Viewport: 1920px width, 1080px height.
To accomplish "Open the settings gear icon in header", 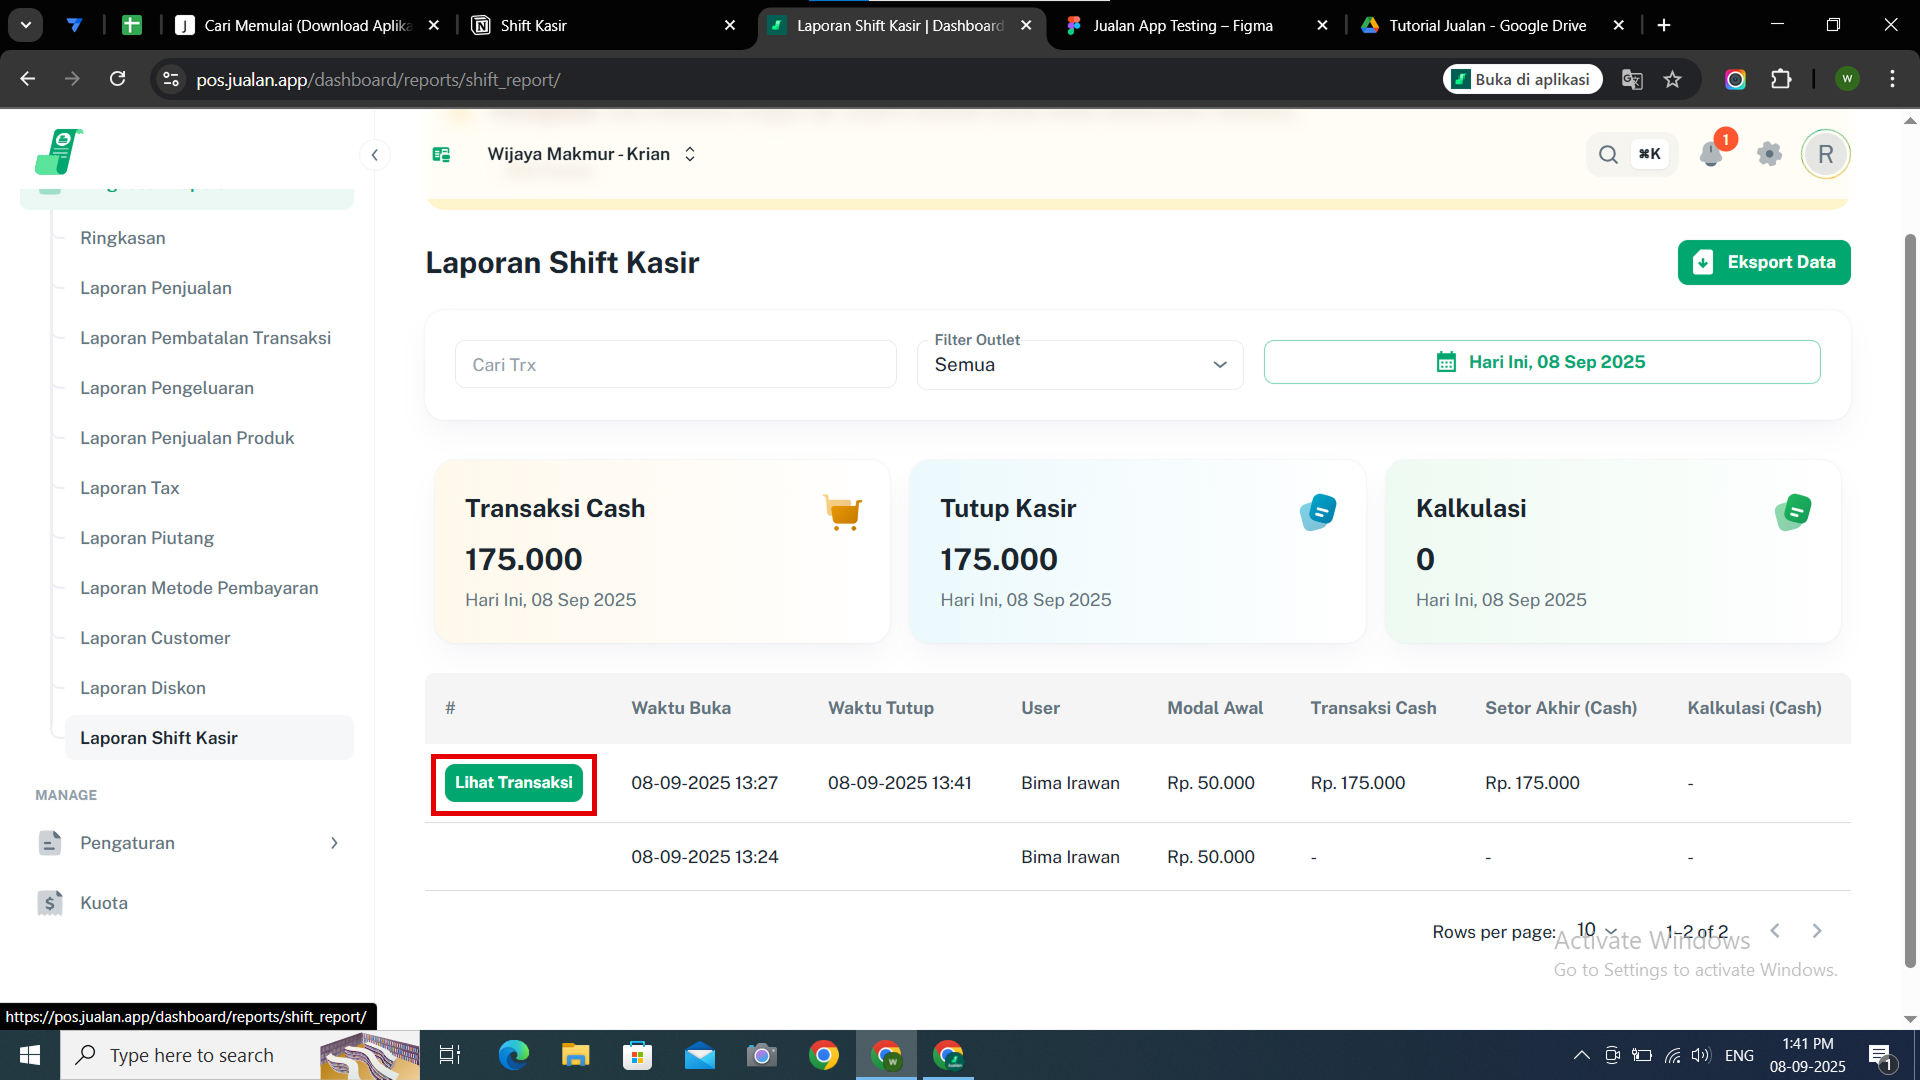I will coord(1769,154).
